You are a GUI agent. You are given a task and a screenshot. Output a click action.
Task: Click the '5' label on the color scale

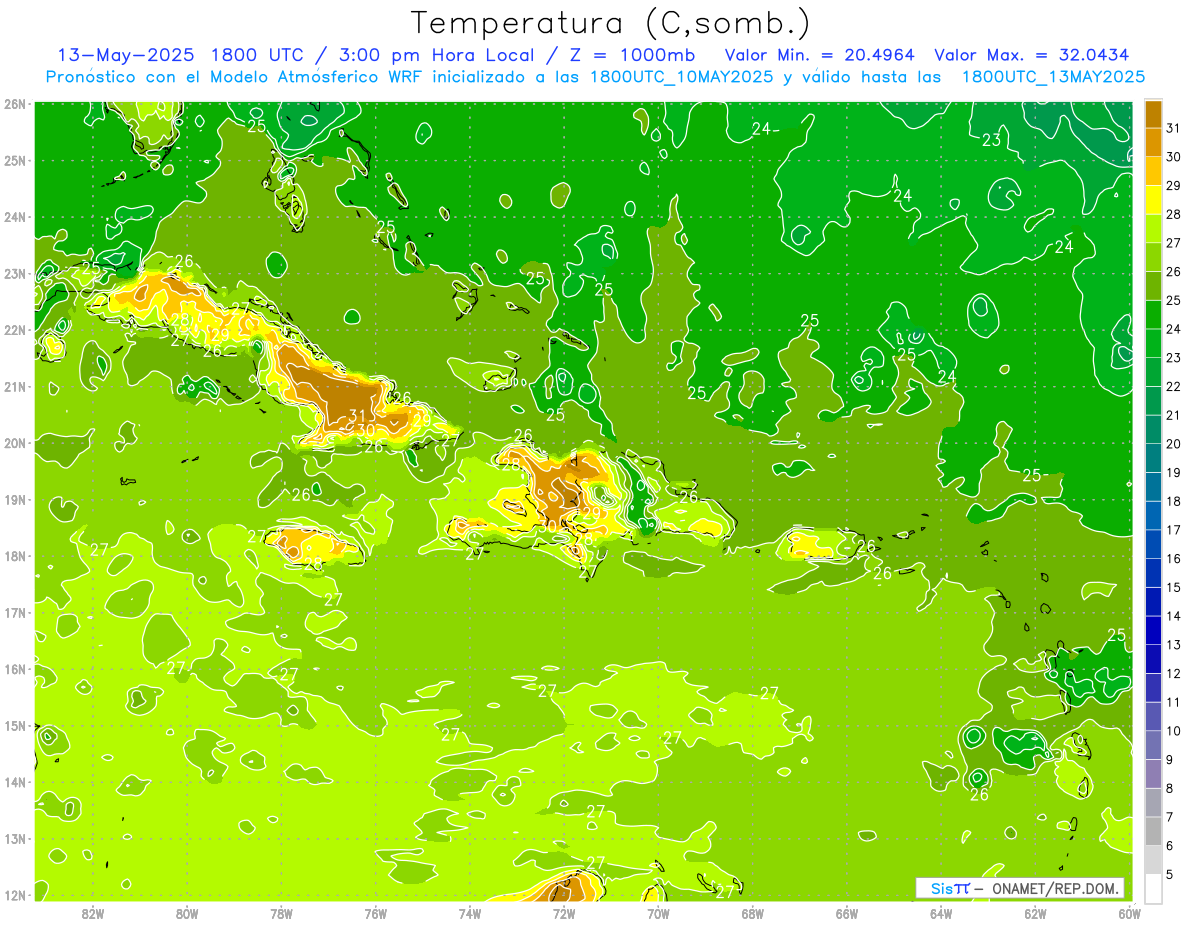(1170, 874)
